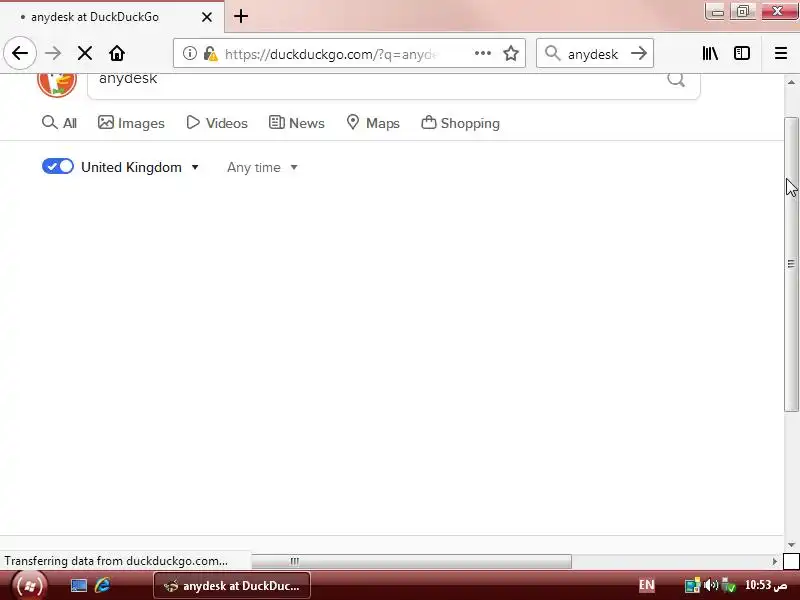Click the scroll right arrow

click(775, 561)
